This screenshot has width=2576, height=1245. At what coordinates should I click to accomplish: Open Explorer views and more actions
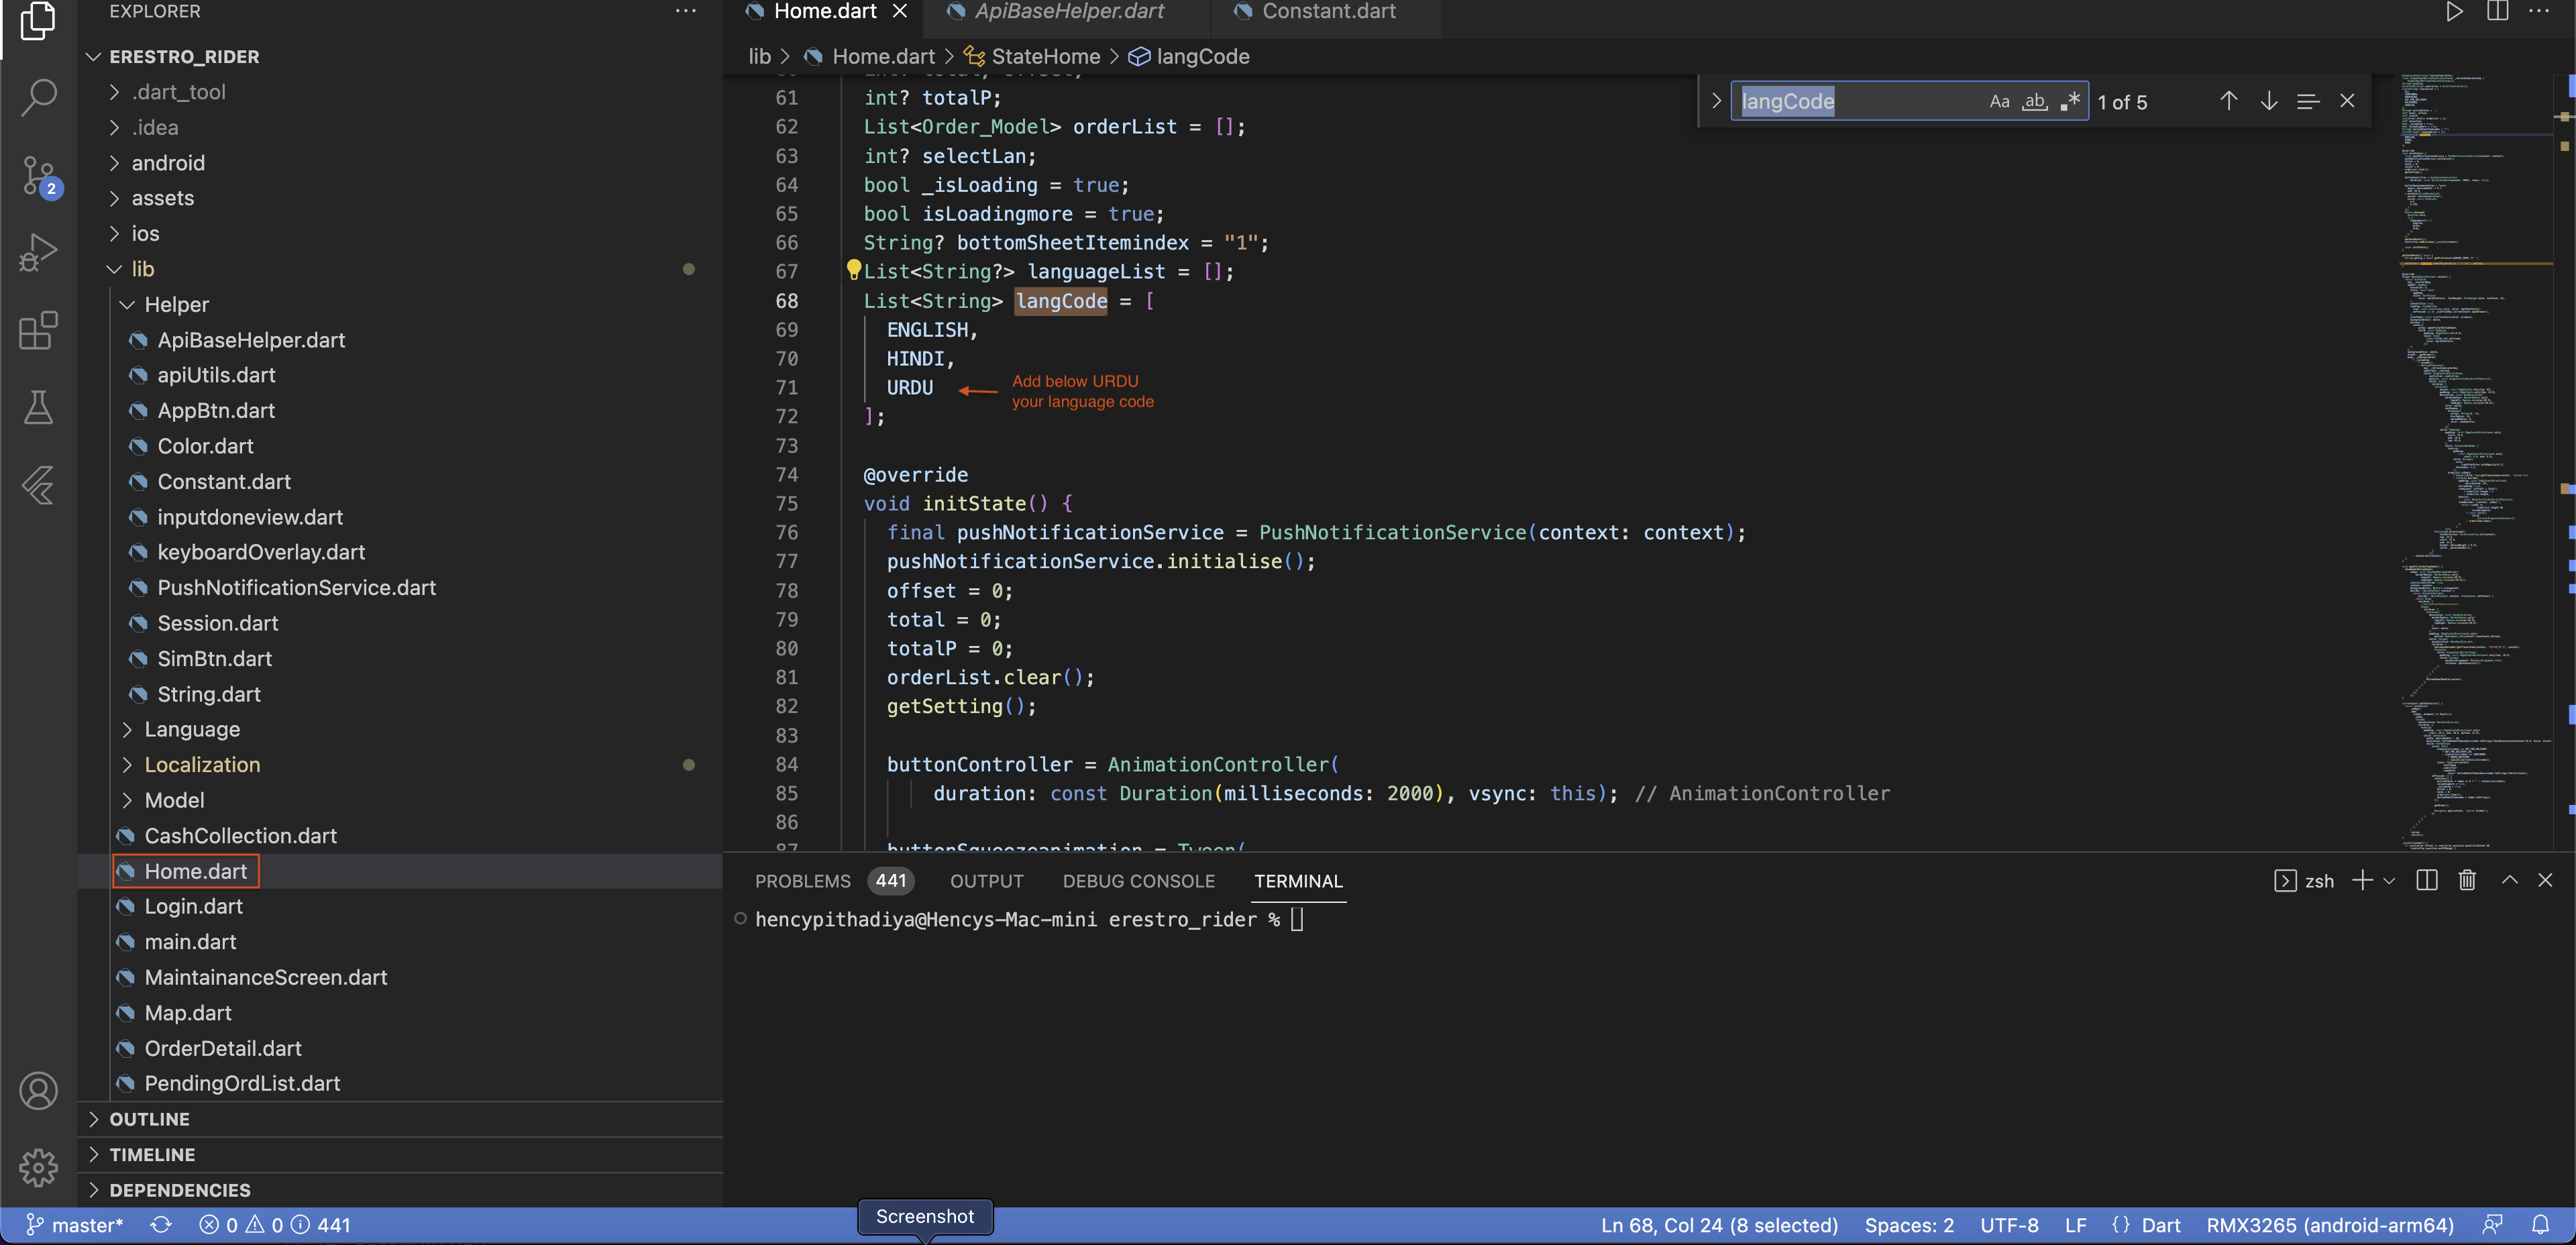(x=685, y=12)
